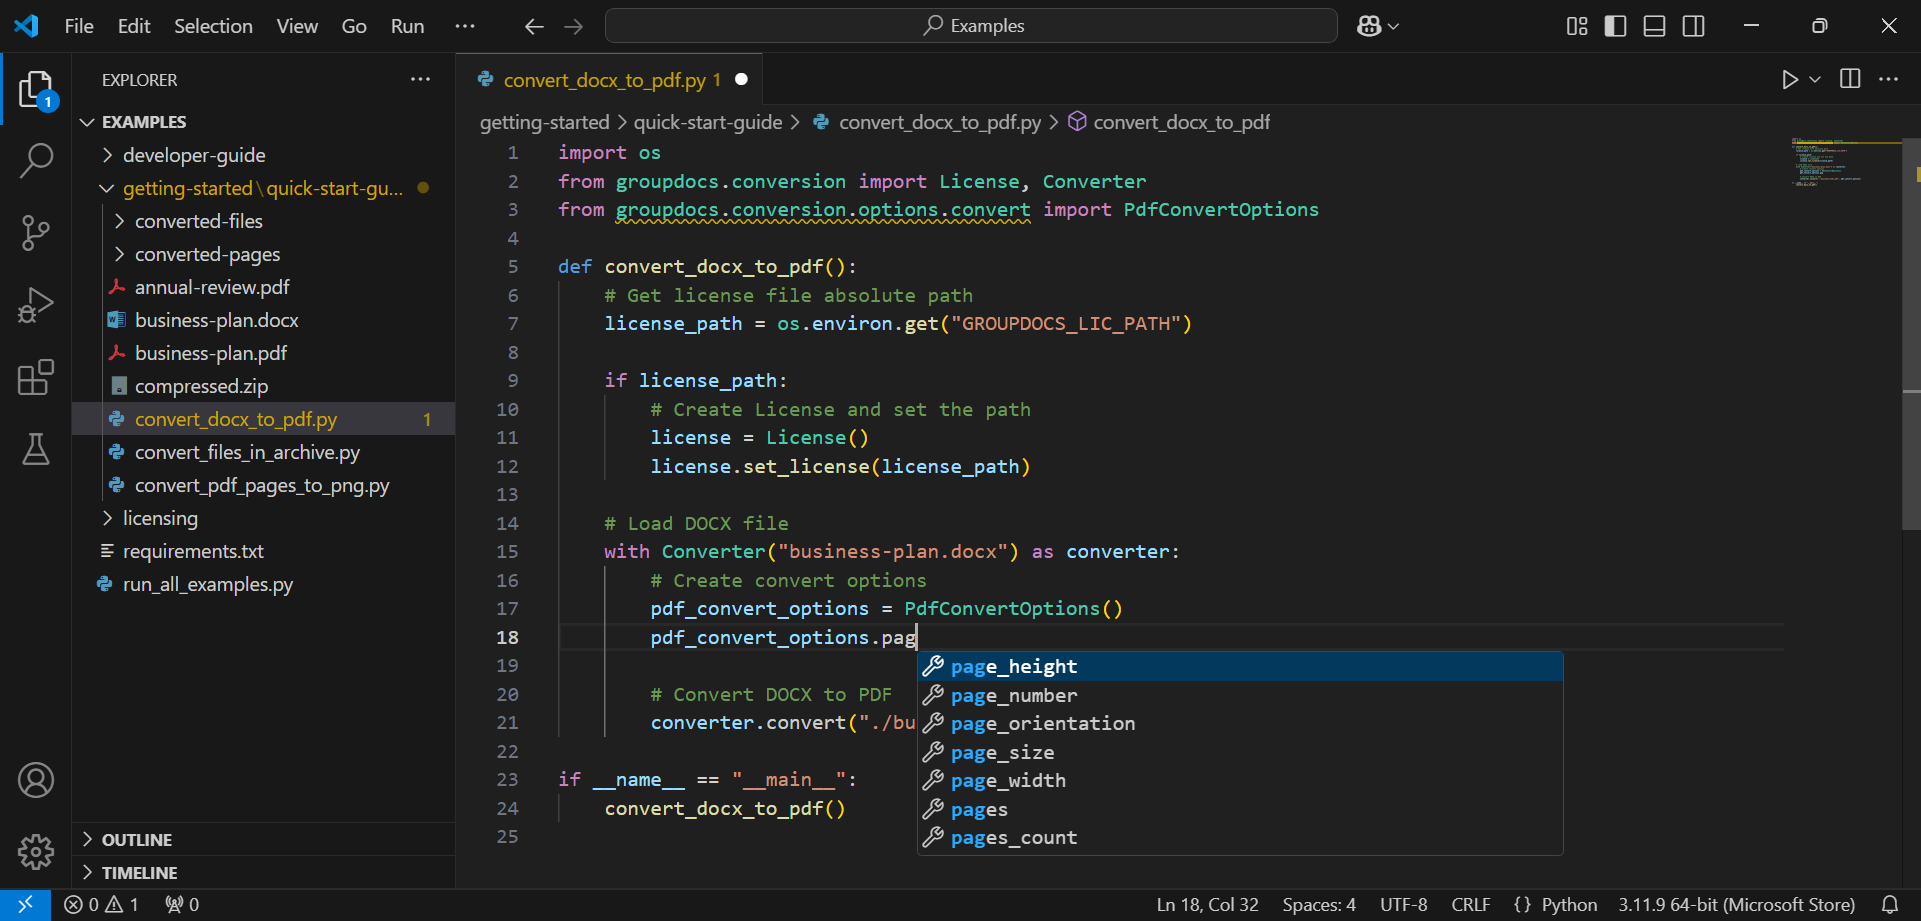1921x921 pixels.
Task: Click the editor vertical scrollbar
Action: pos(1911,334)
